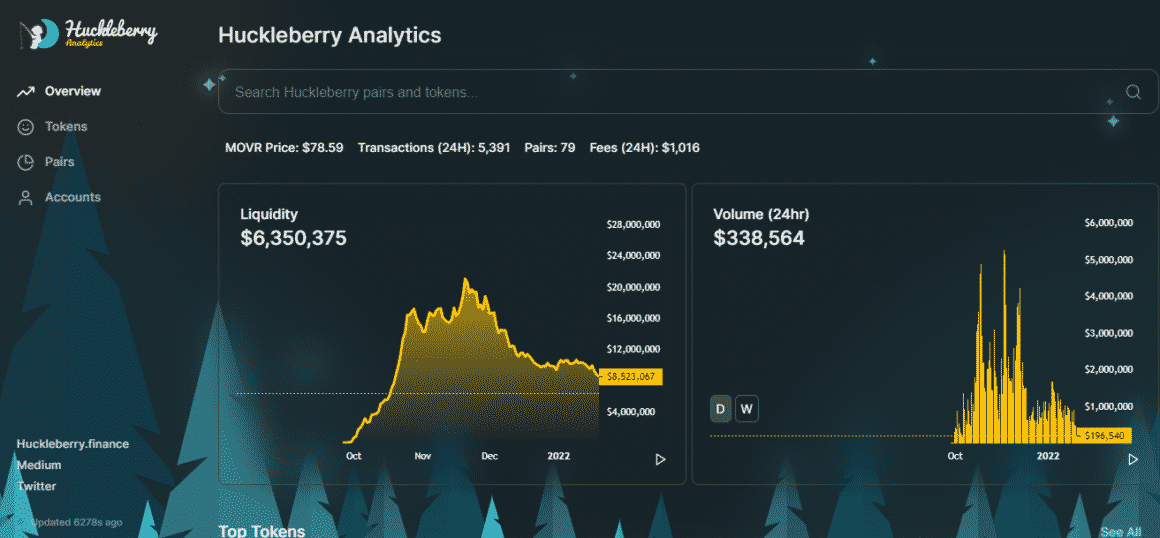
Task: Click the MOVR Price: $78.59 text
Action: (x=284, y=147)
